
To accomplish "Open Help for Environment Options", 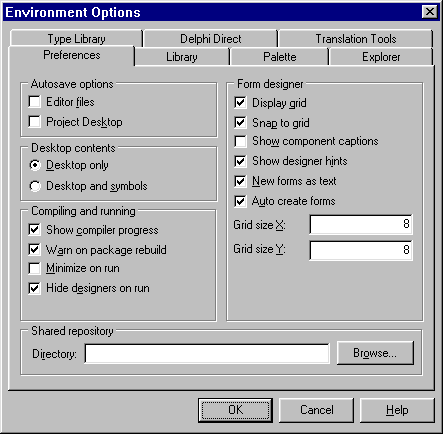I will click(397, 410).
